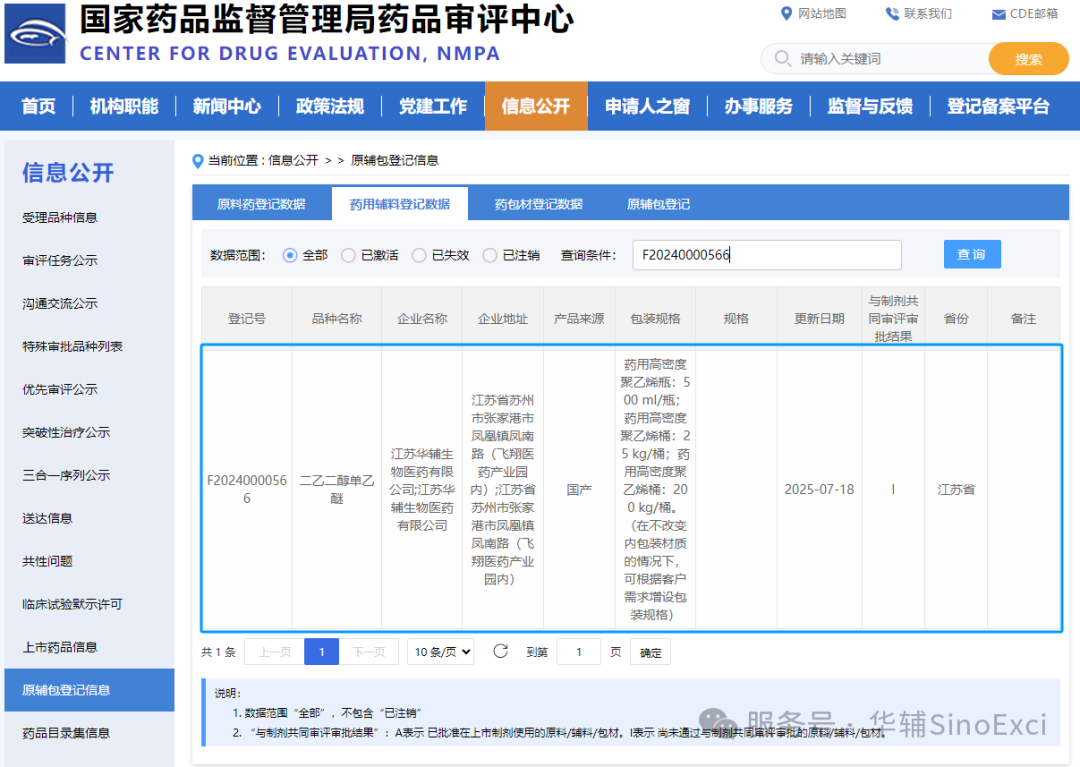
Task: Click the 查询条件 input with F20240000566
Action: [x=767, y=255]
